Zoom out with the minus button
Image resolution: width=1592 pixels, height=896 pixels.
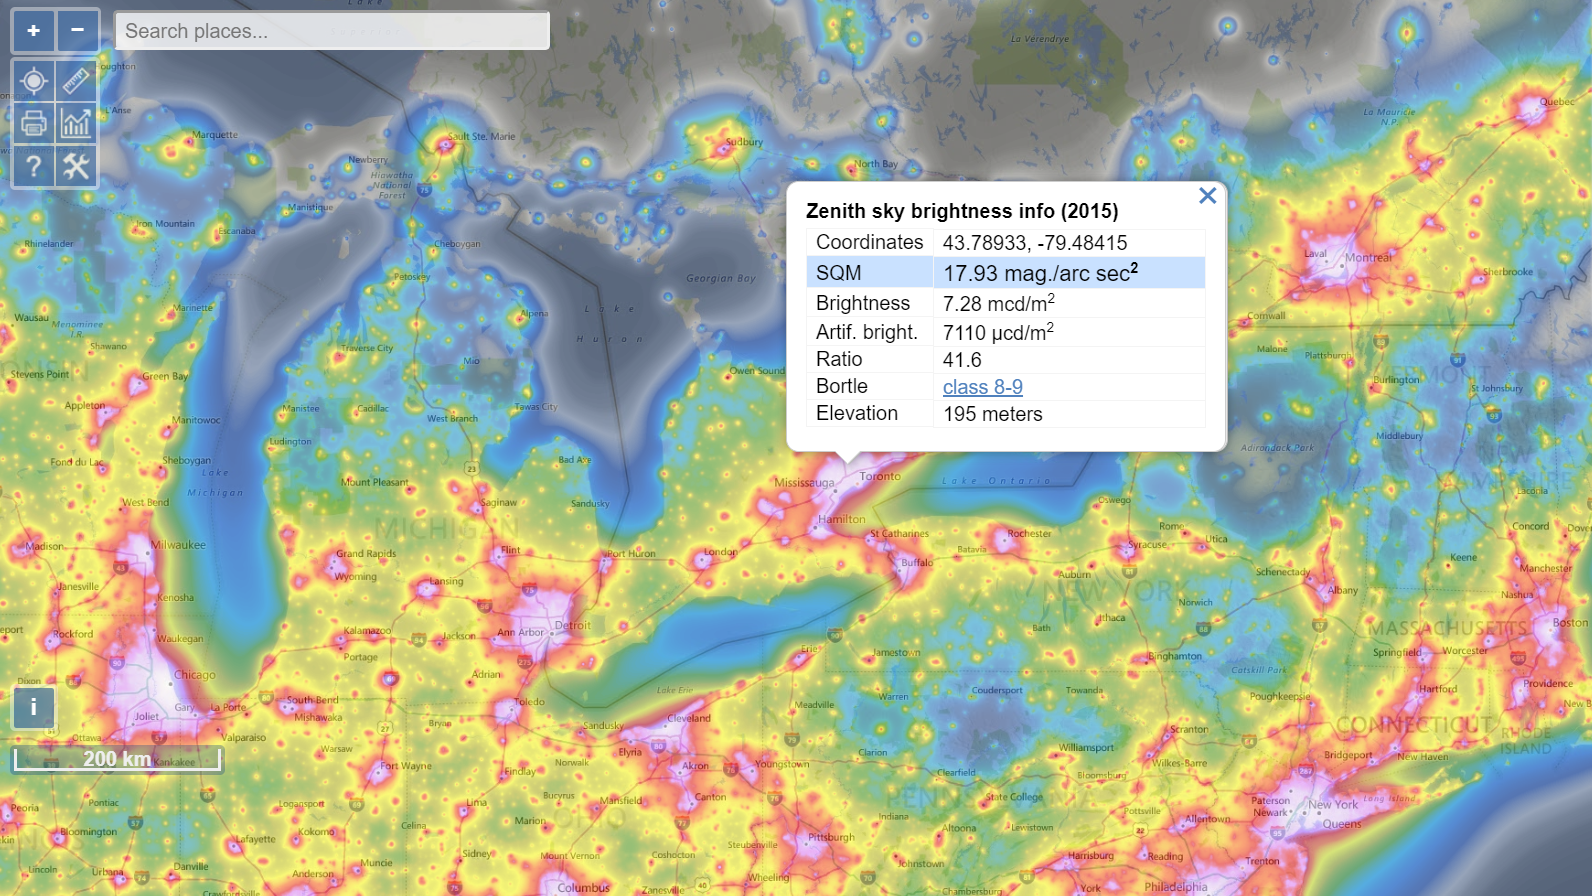[x=77, y=31]
